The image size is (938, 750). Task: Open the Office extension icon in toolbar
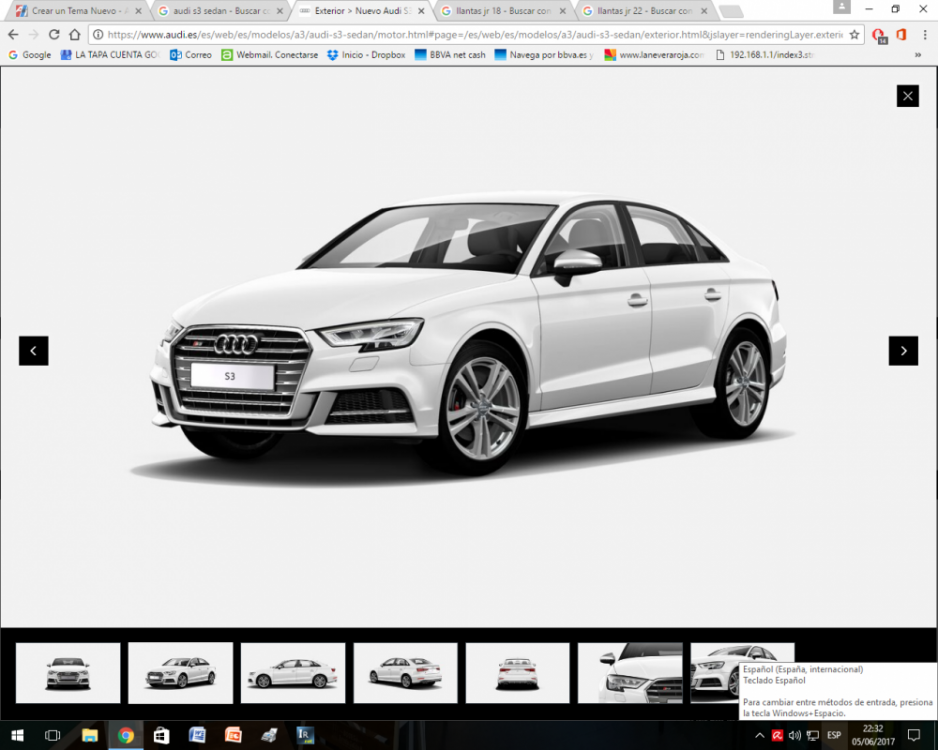[901, 34]
